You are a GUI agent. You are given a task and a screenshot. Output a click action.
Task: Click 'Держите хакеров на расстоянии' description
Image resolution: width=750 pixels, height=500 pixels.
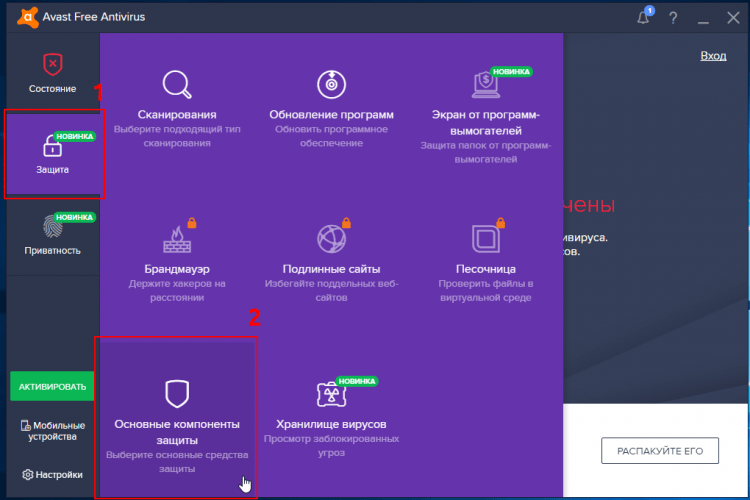tap(177, 290)
